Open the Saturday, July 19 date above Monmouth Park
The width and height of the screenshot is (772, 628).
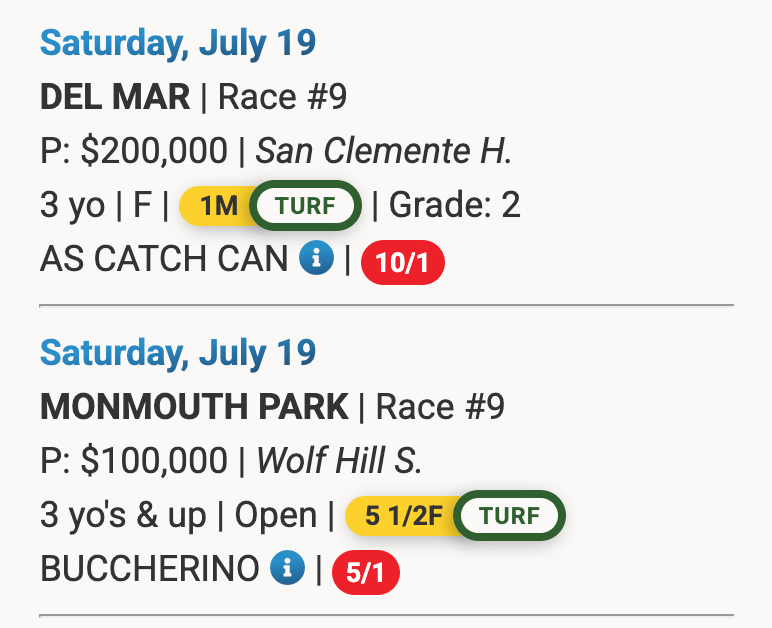(178, 353)
